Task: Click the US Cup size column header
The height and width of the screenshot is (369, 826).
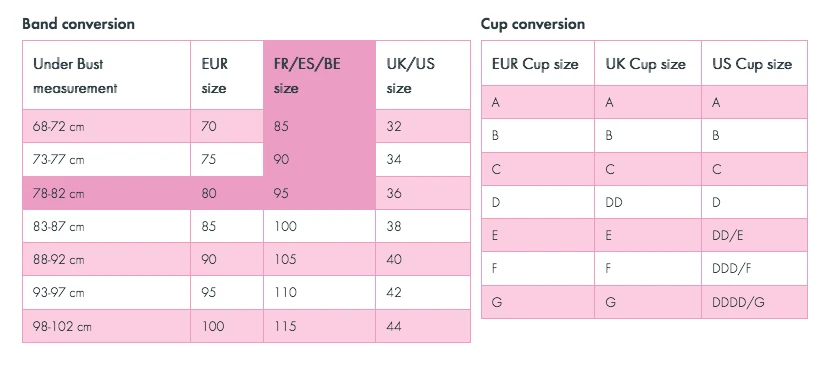Action: pyautogui.click(x=754, y=63)
